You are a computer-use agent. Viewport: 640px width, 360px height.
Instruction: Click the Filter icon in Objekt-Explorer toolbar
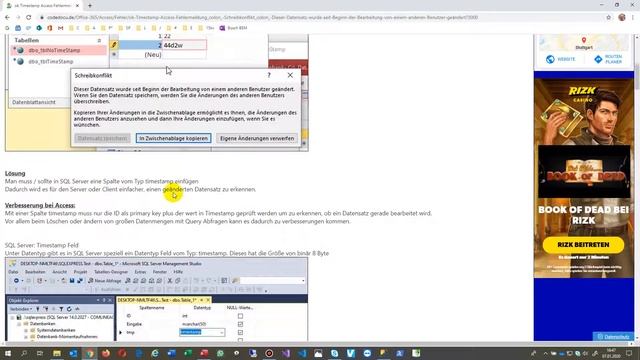pos(61,309)
